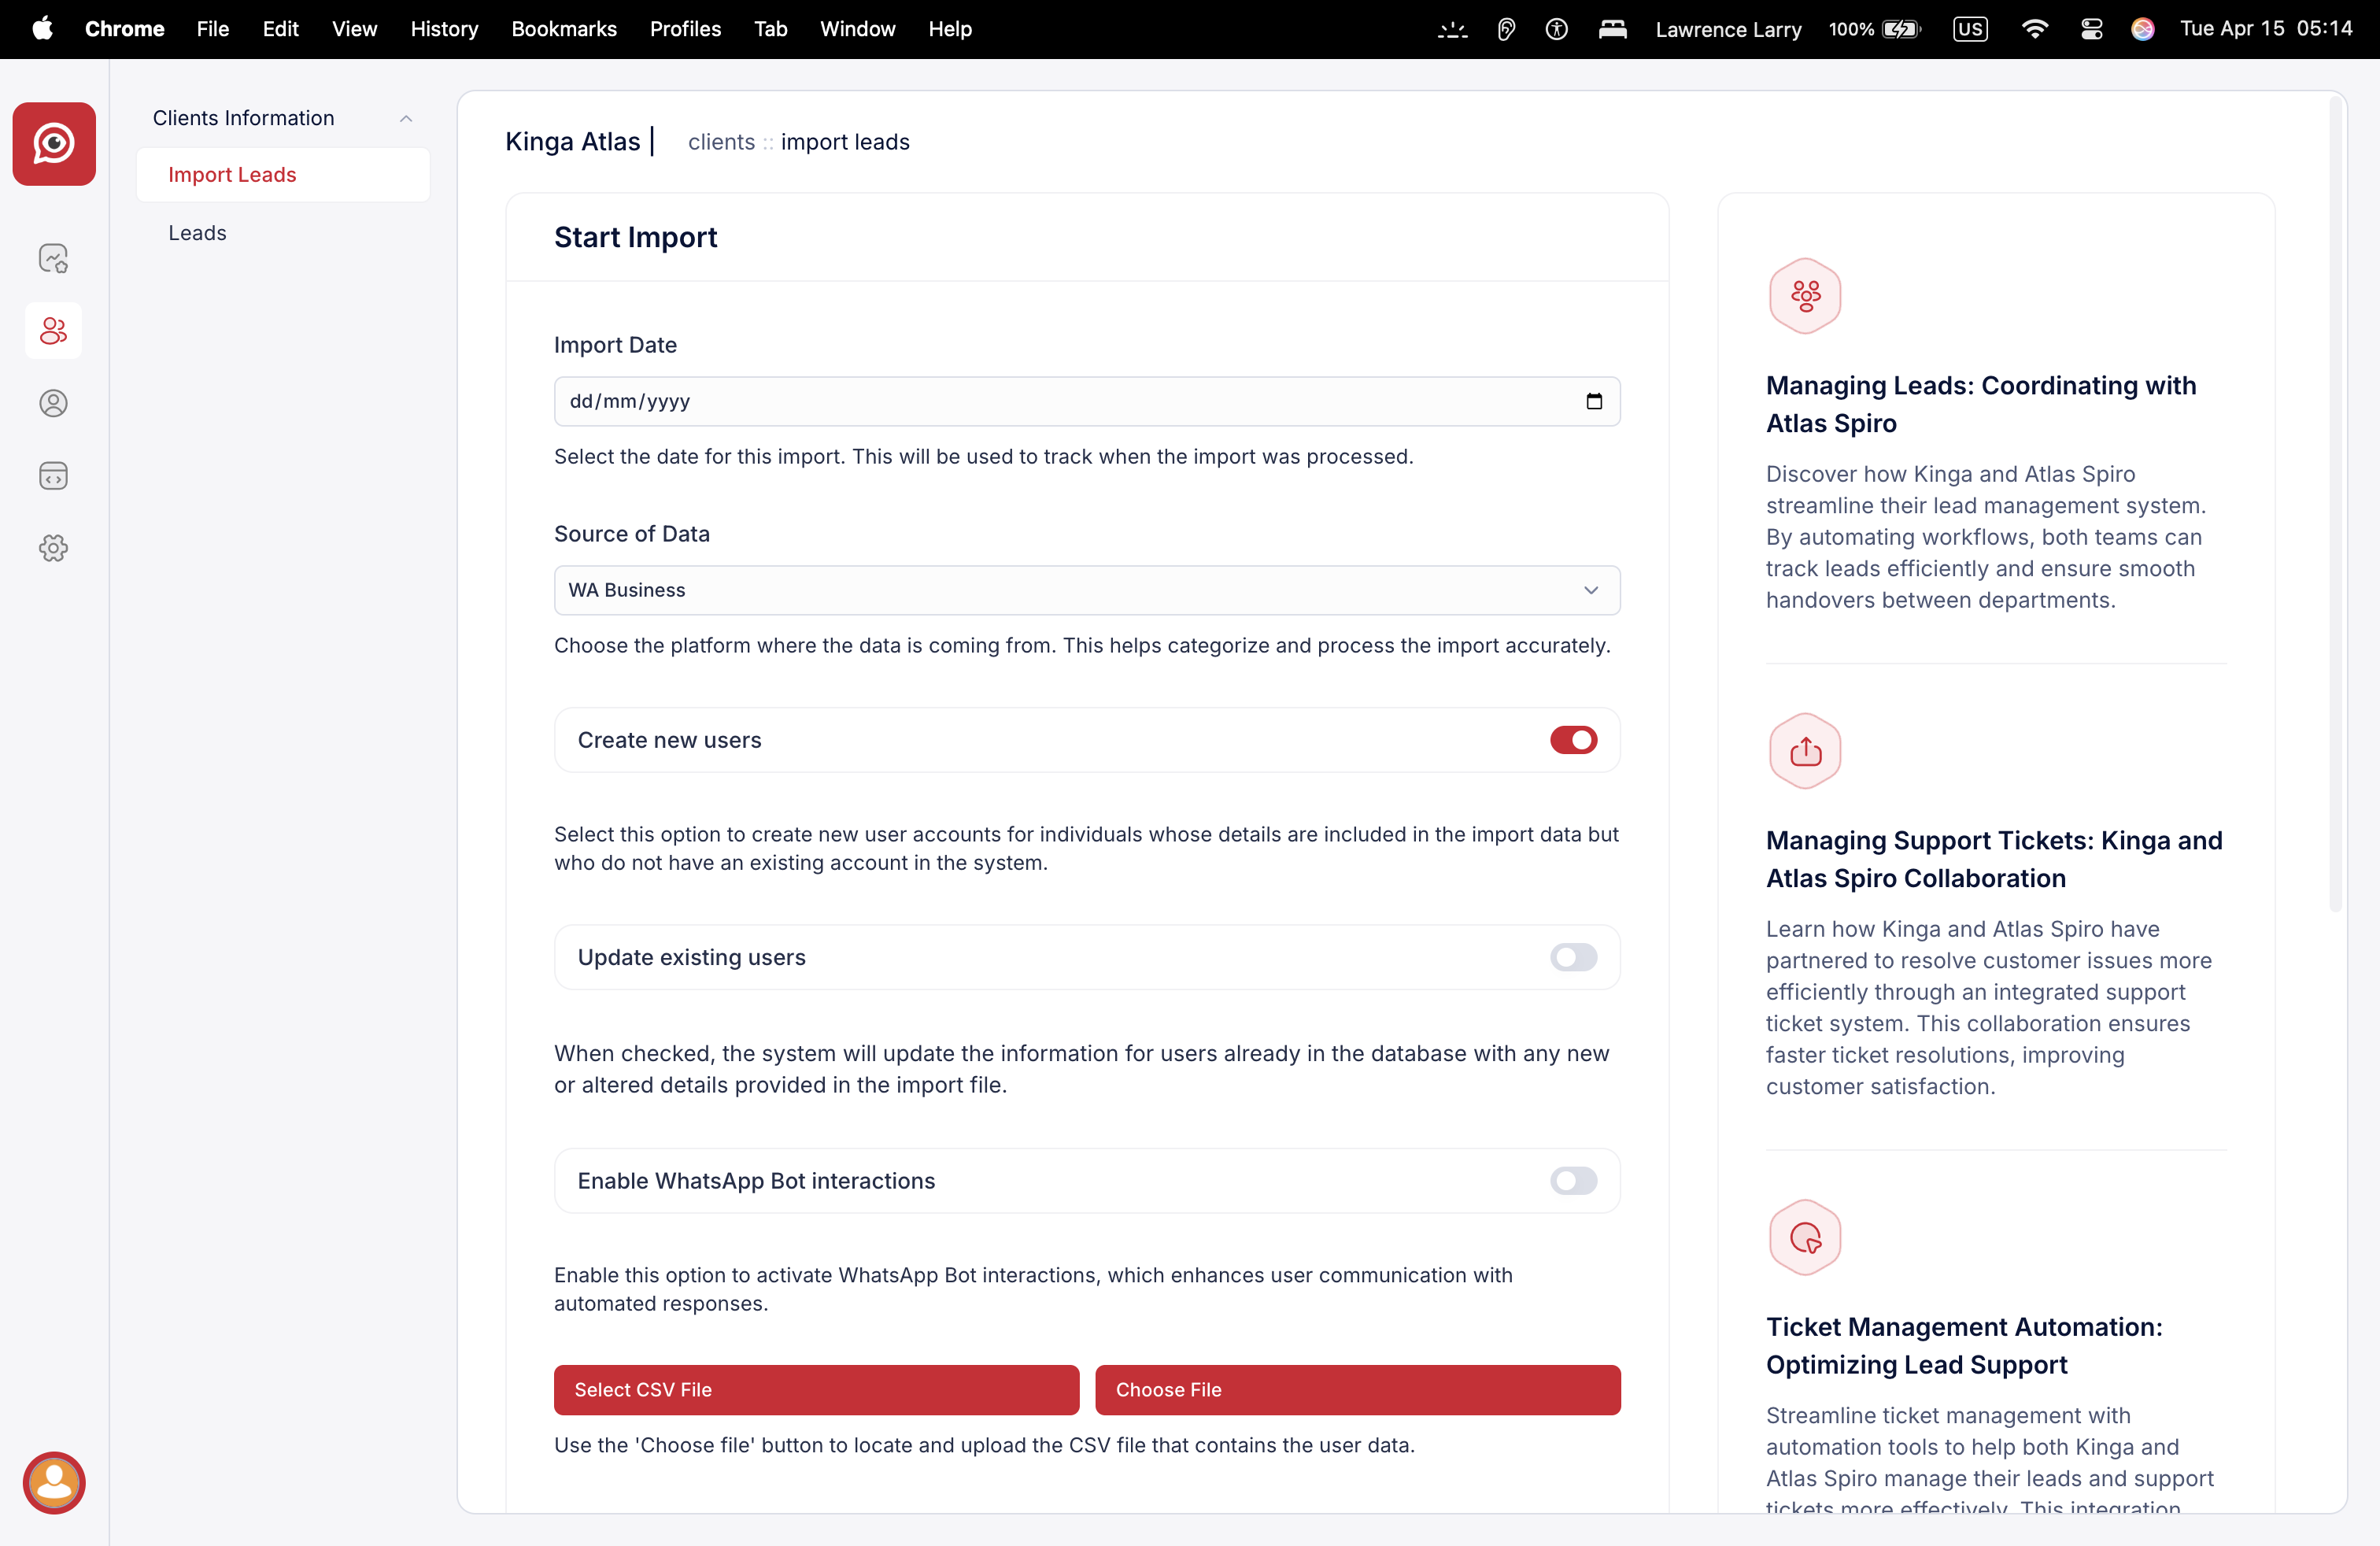
Task: Click the Wi-Fi status icon
Action: coord(2034,29)
